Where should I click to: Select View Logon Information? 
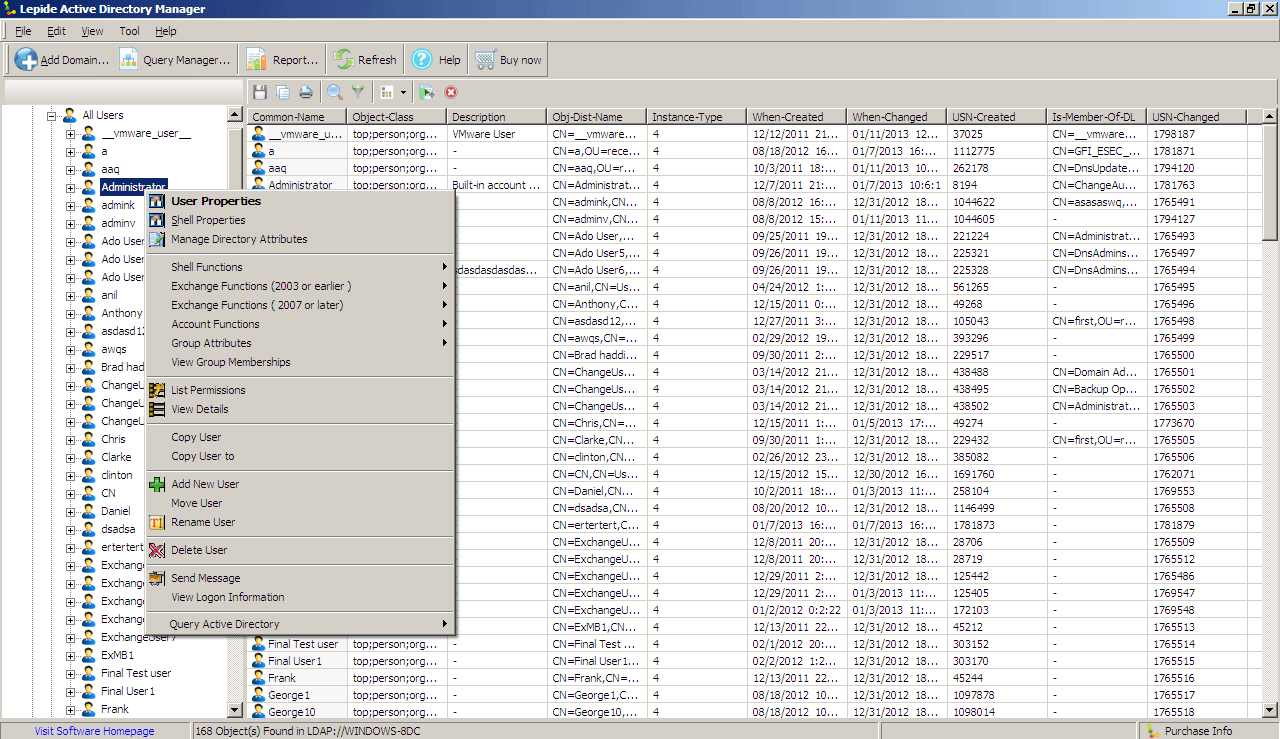299,597
